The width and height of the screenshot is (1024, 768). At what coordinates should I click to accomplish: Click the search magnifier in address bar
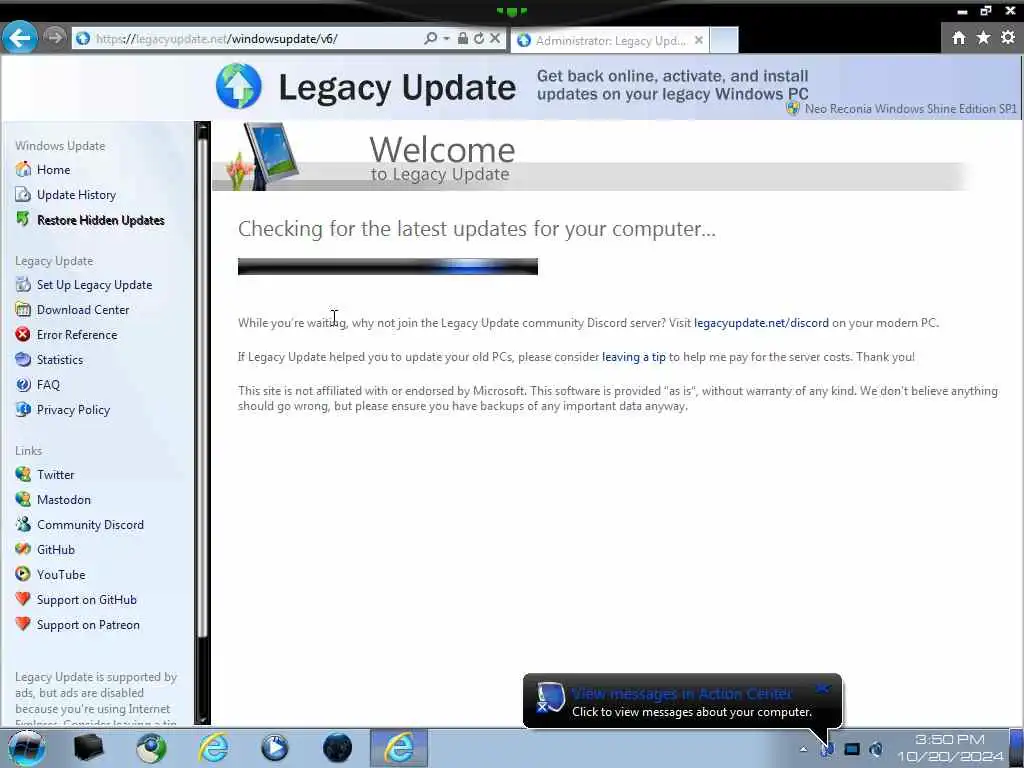pos(430,39)
